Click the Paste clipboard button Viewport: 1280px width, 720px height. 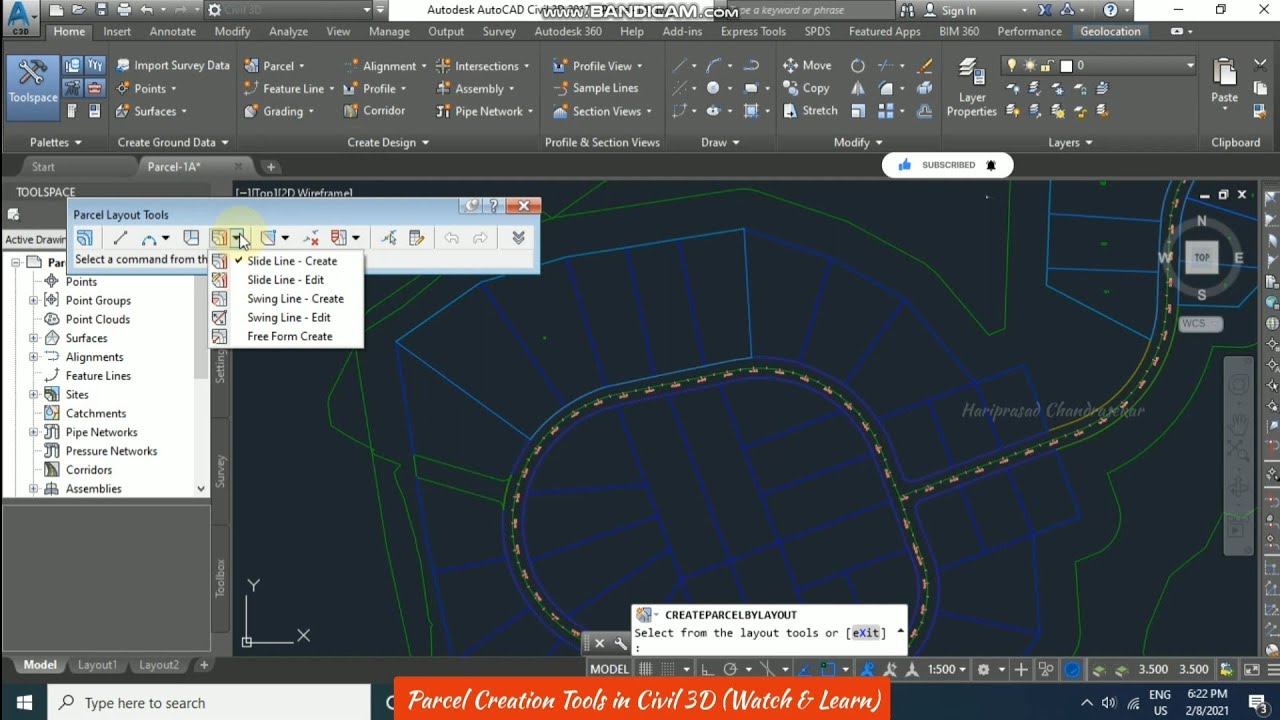pos(1225,83)
